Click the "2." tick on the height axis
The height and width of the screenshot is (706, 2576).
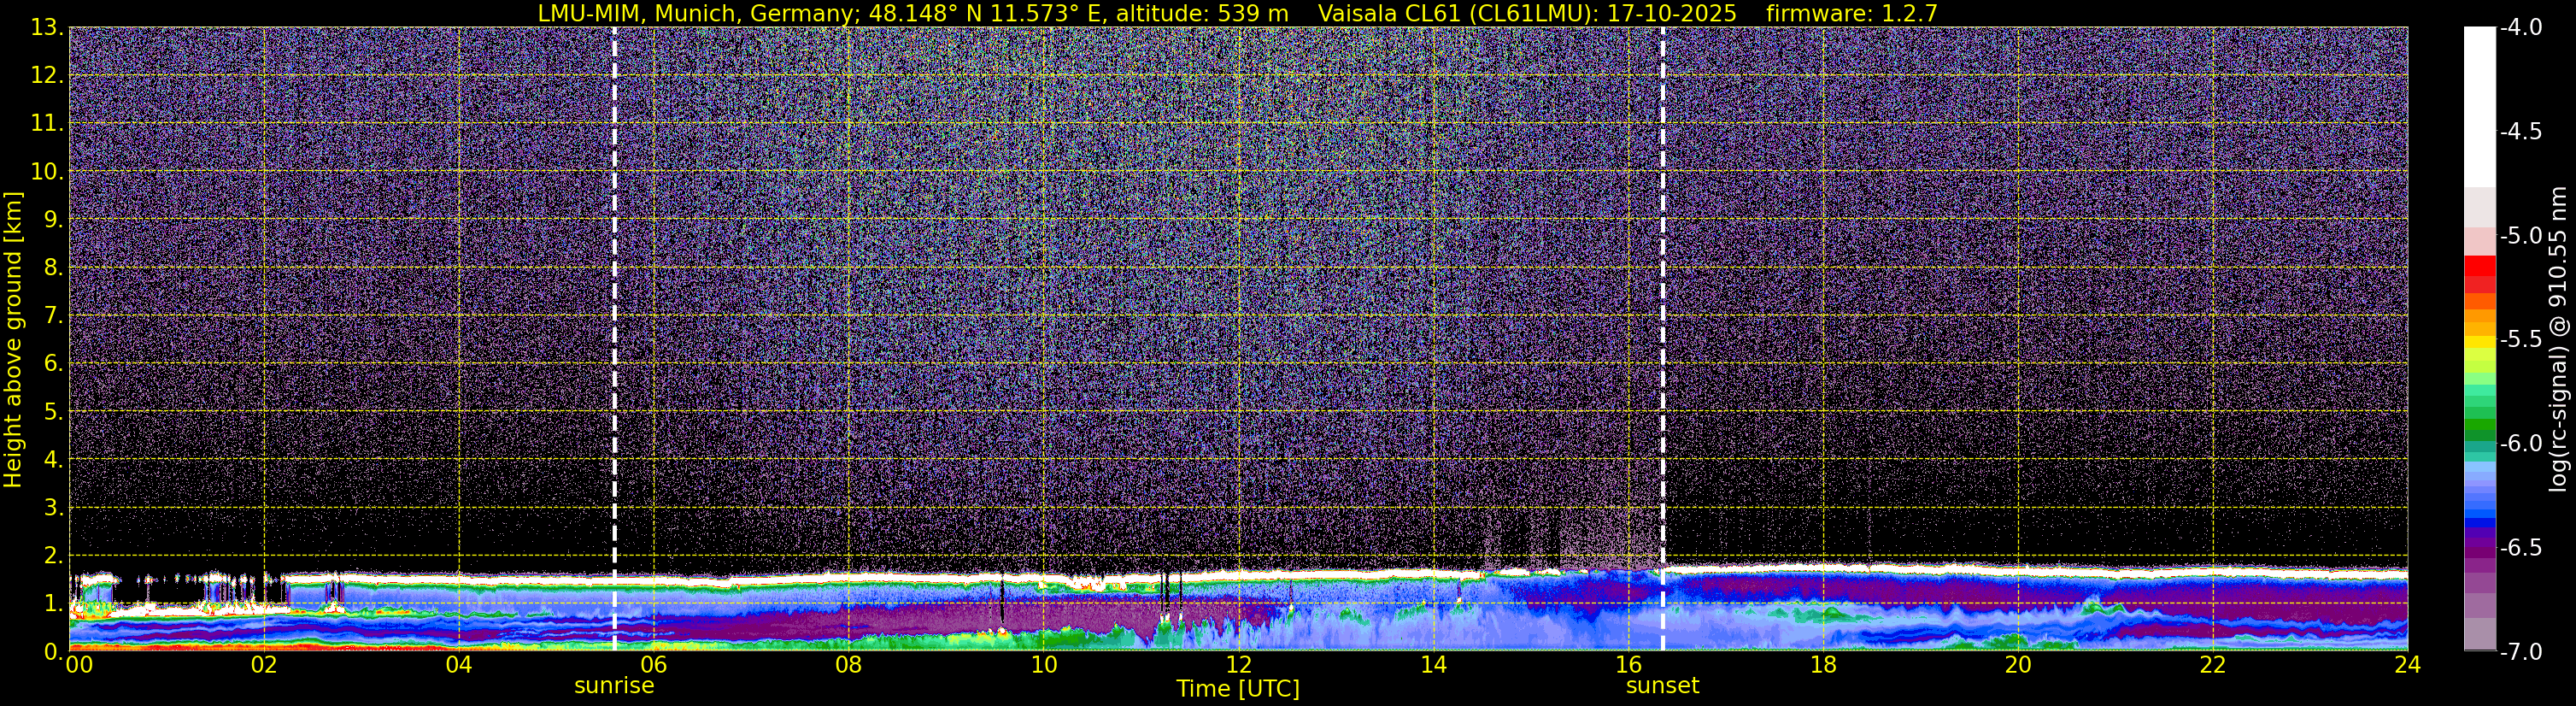point(53,556)
